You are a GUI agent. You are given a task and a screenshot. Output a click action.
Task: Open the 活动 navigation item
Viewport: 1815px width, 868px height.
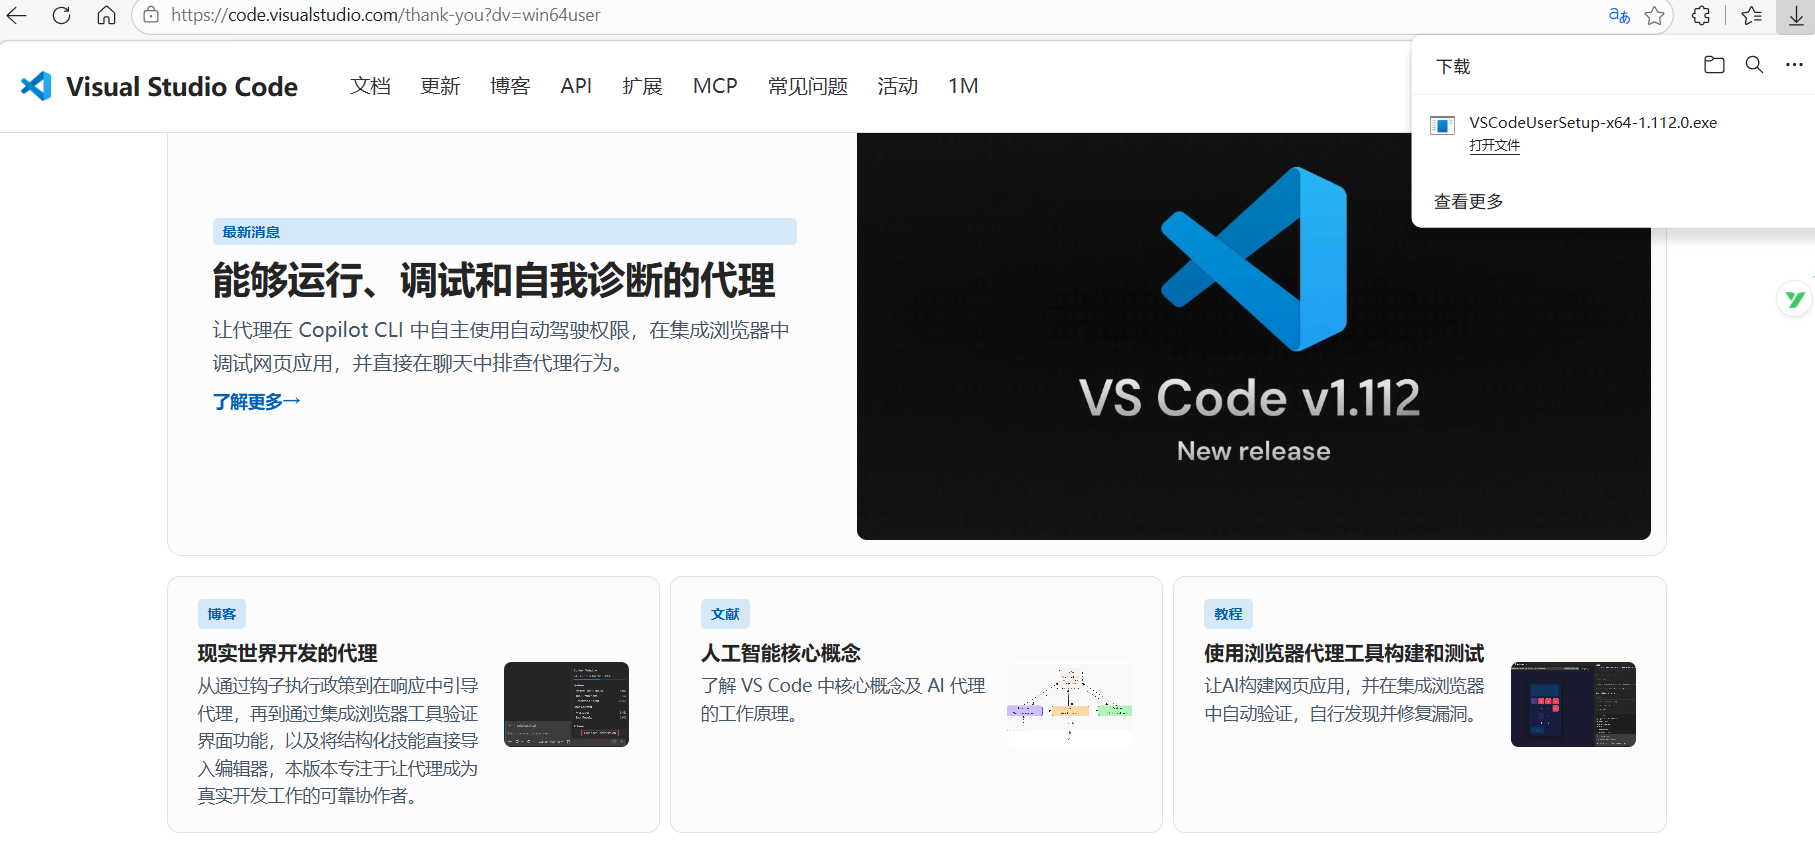(898, 86)
